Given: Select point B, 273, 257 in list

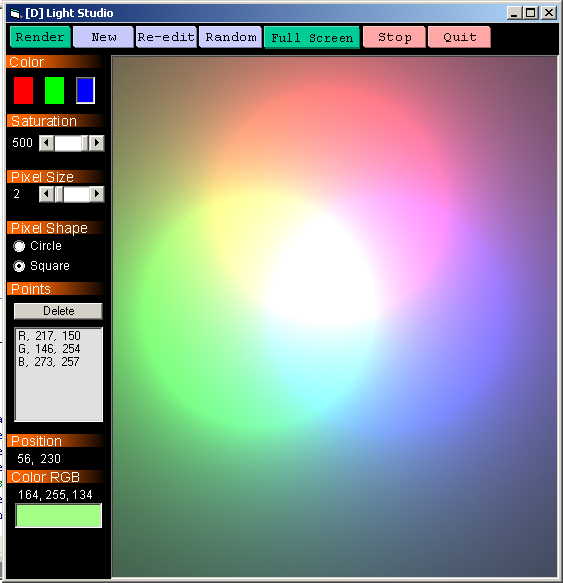Looking at the screenshot, I should pos(49,362).
